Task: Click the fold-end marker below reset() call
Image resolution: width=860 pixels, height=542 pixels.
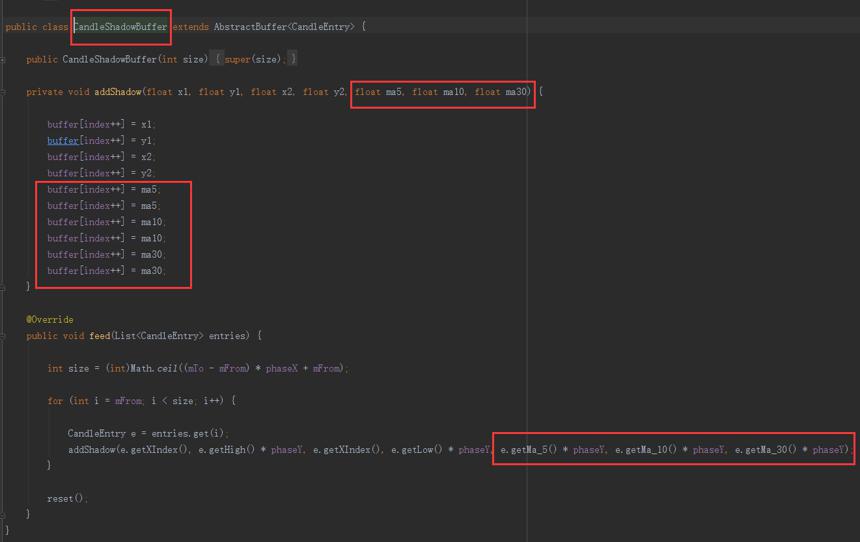Action: 3,515
